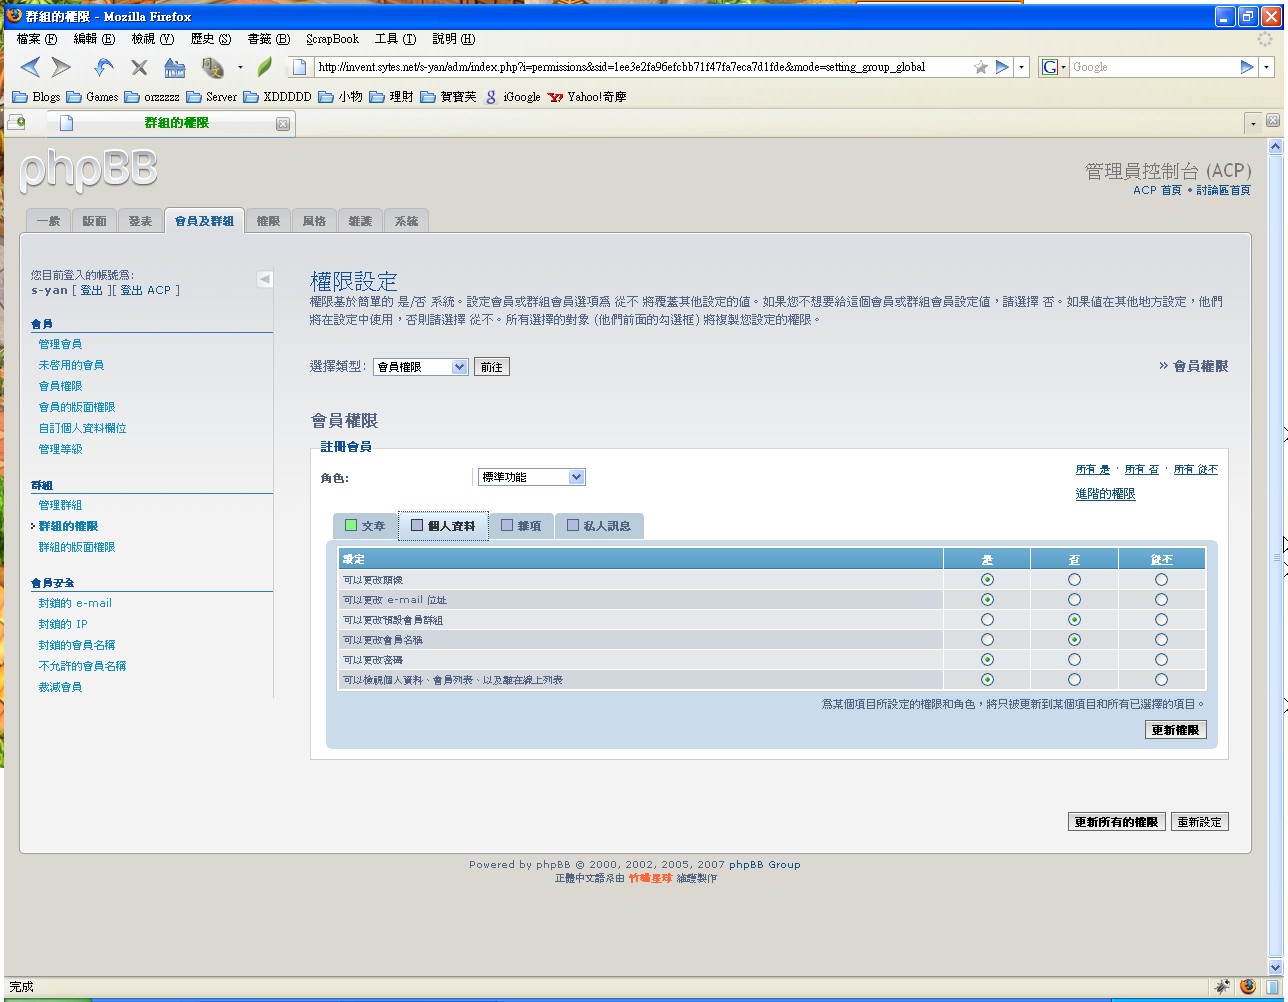Click the Go arrow beside the address bar

pos(1002,67)
